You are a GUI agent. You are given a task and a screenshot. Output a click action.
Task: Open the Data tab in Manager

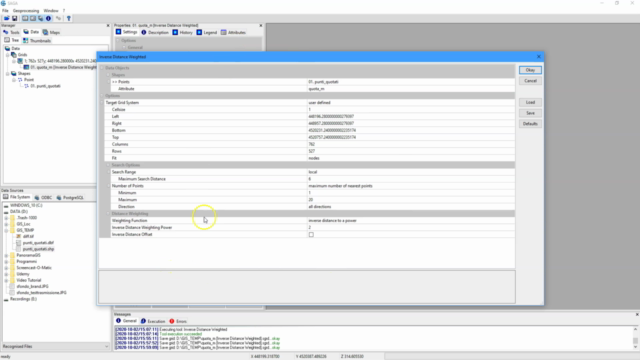(x=31, y=32)
